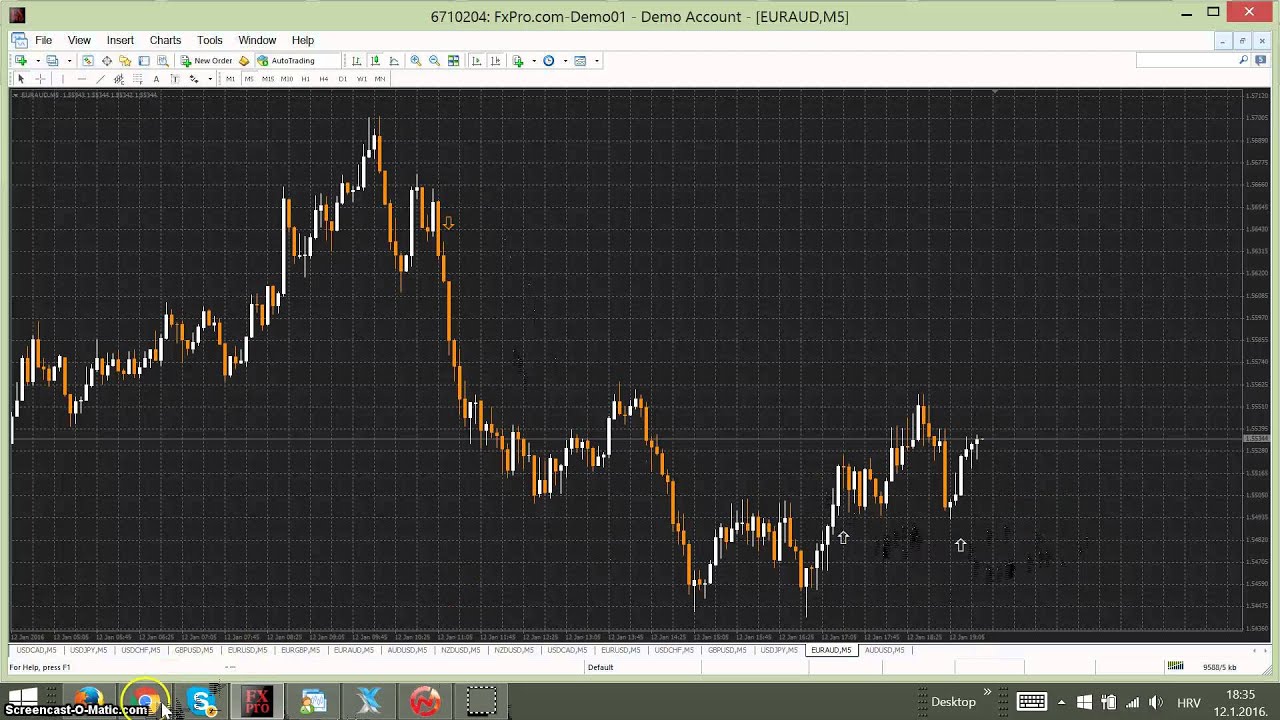This screenshot has height=720, width=1280.
Task: Zoom in on the chart
Action: [x=416, y=61]
